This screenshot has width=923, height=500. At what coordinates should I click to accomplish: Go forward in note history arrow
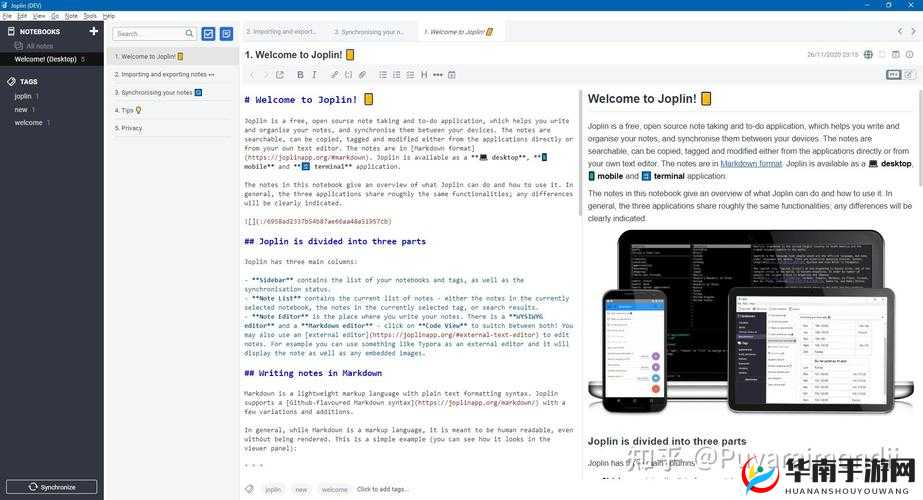265,75
